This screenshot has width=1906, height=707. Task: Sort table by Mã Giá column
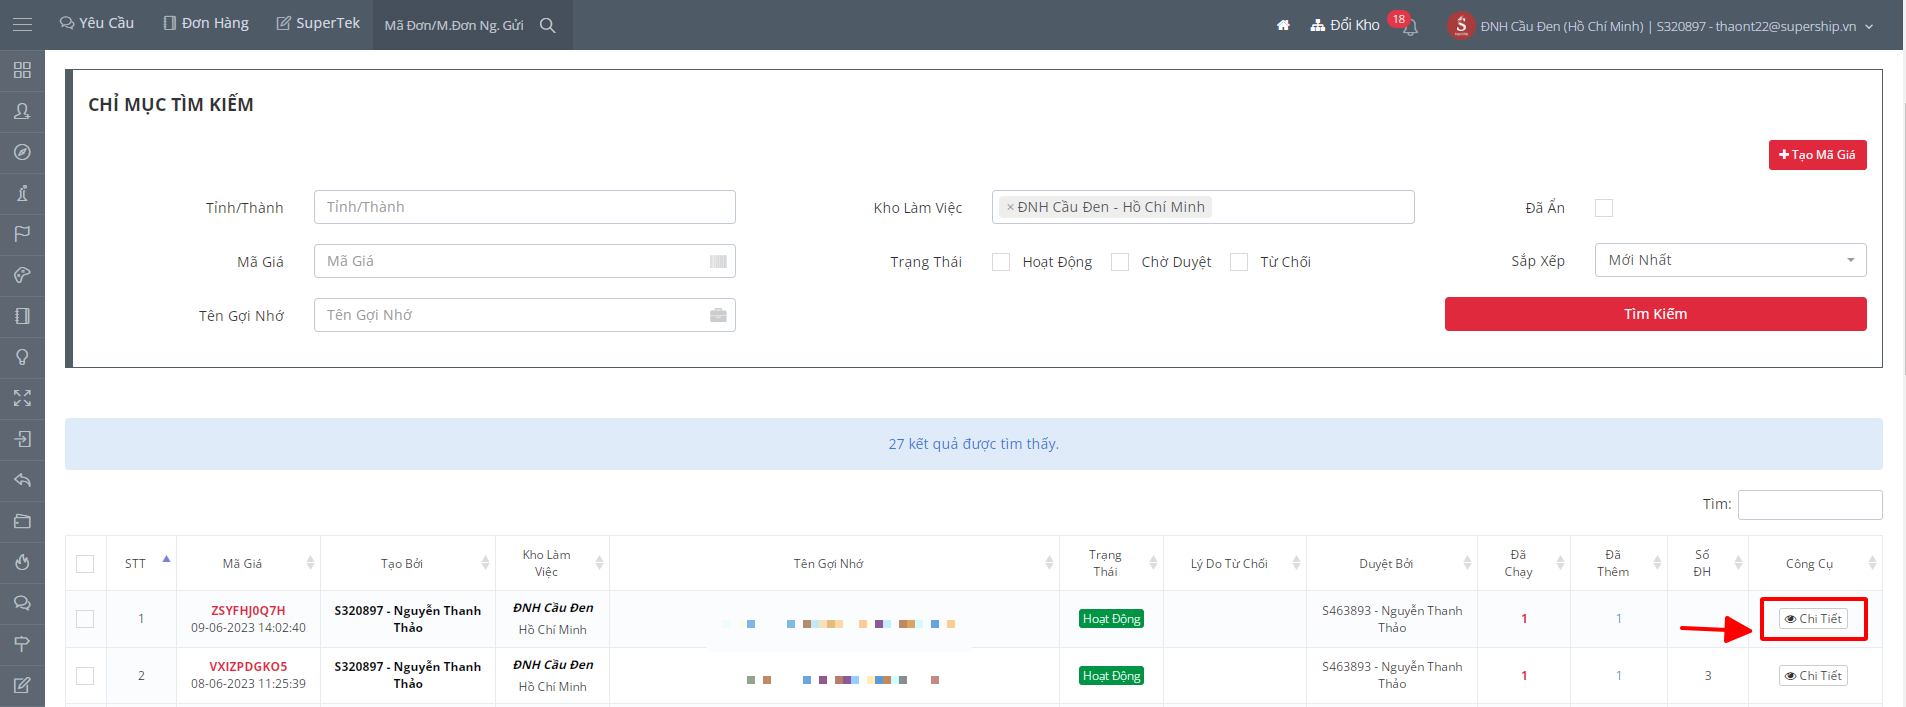click(x=249, y=563)
